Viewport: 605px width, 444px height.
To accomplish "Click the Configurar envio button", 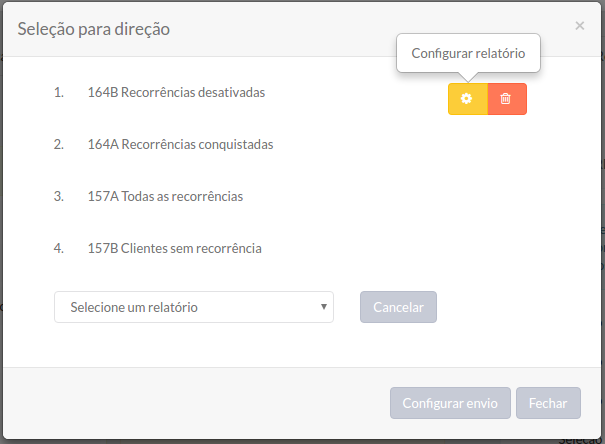I will [450, 403].
